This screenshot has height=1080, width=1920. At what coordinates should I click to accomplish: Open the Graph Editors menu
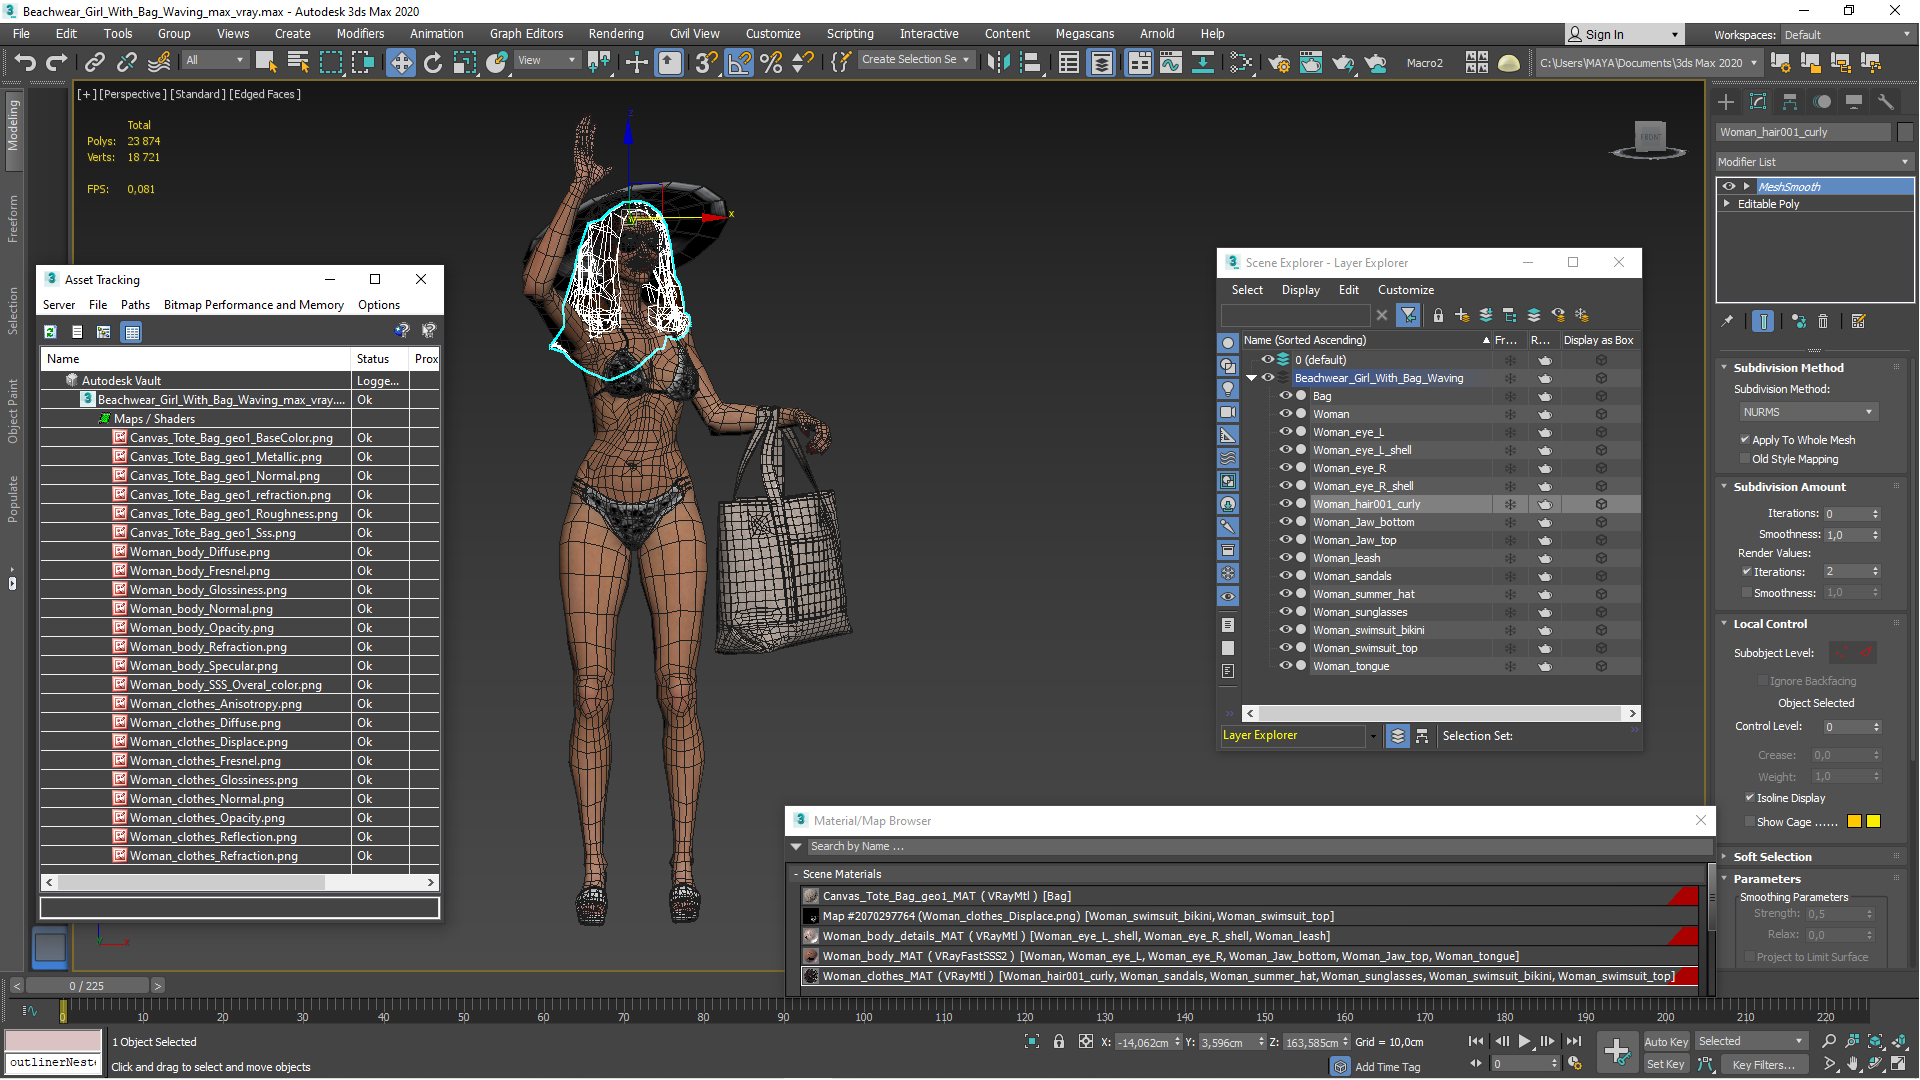[526, 34]
